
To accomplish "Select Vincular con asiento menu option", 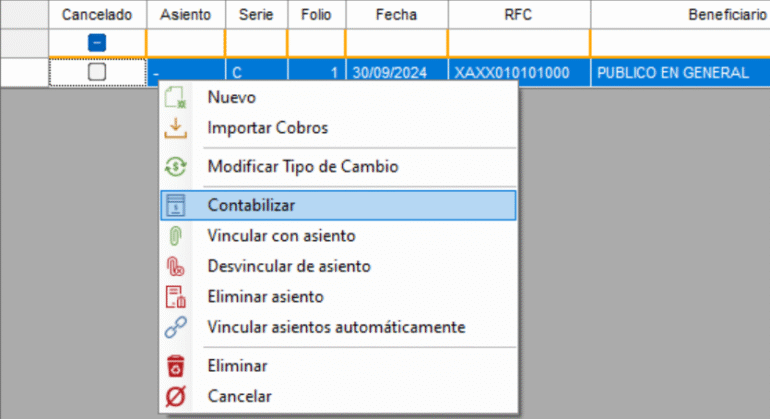I will (x=281, y=236).
